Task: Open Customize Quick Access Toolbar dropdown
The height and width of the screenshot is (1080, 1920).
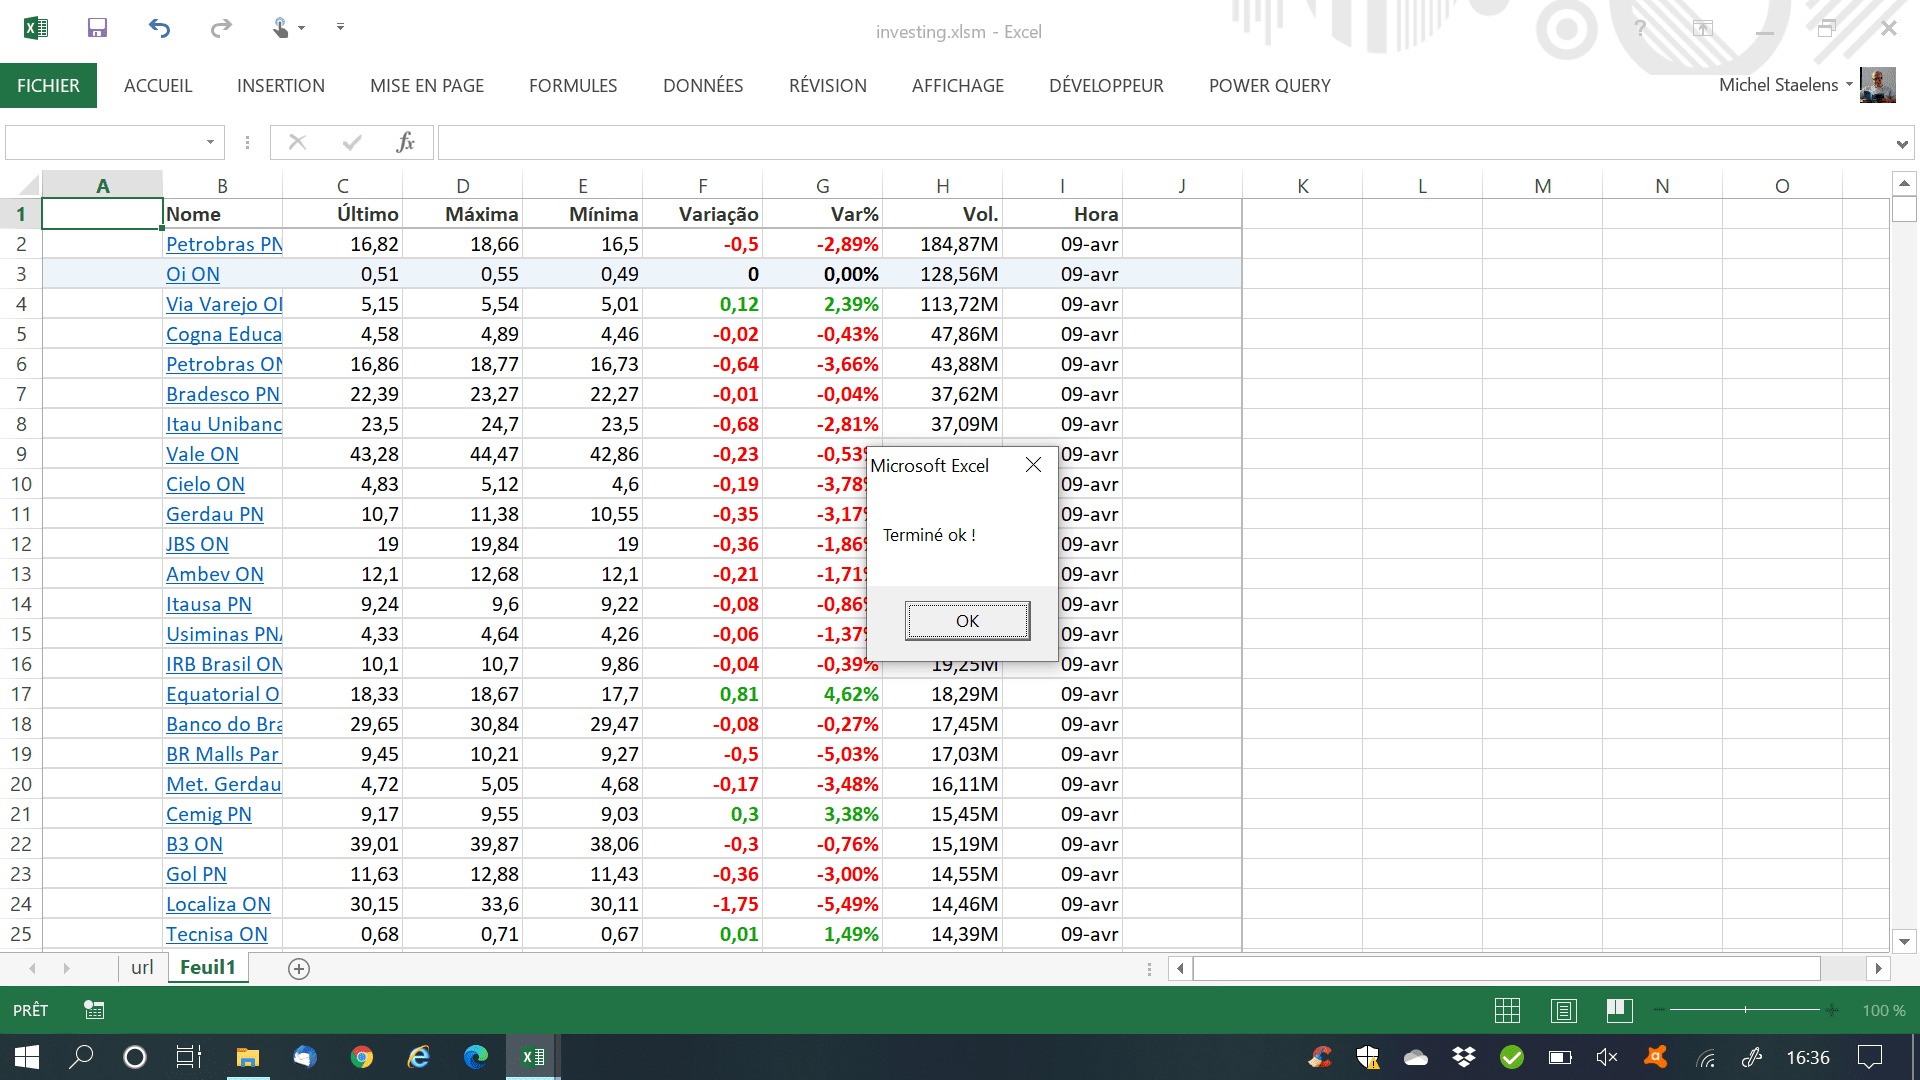Action: (340, 27)
